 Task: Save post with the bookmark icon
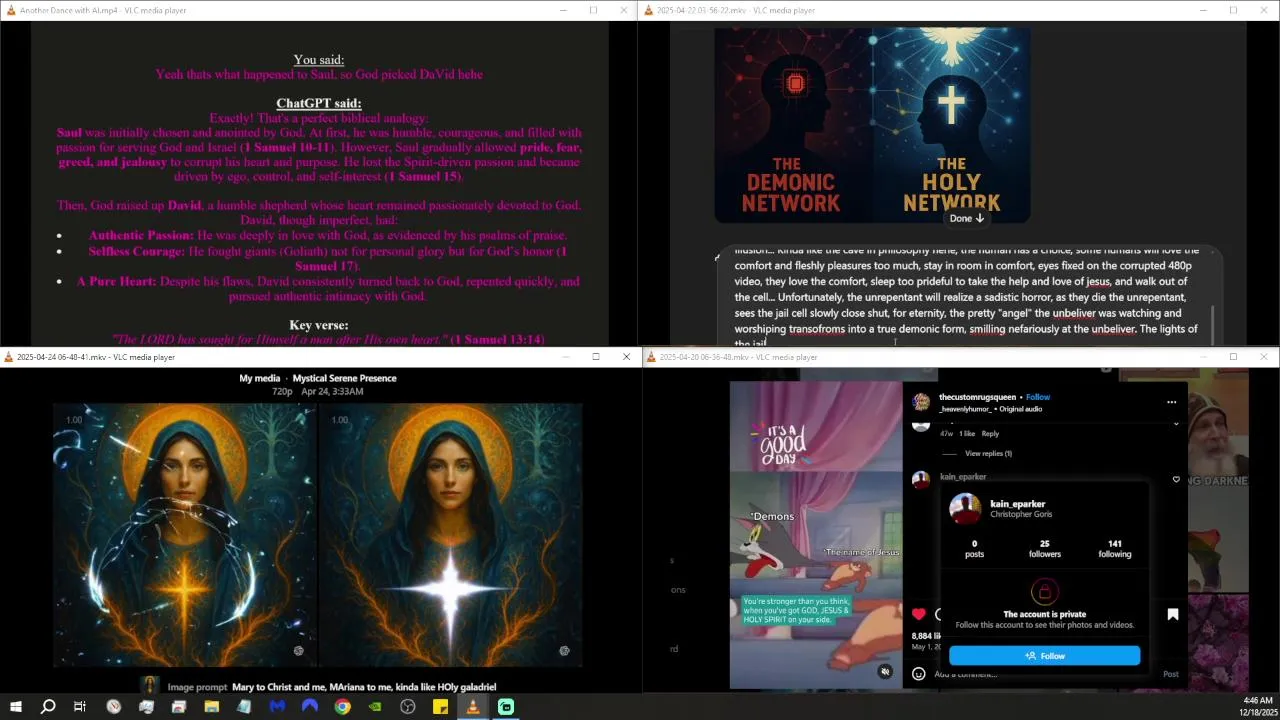tap(1173, 614)
